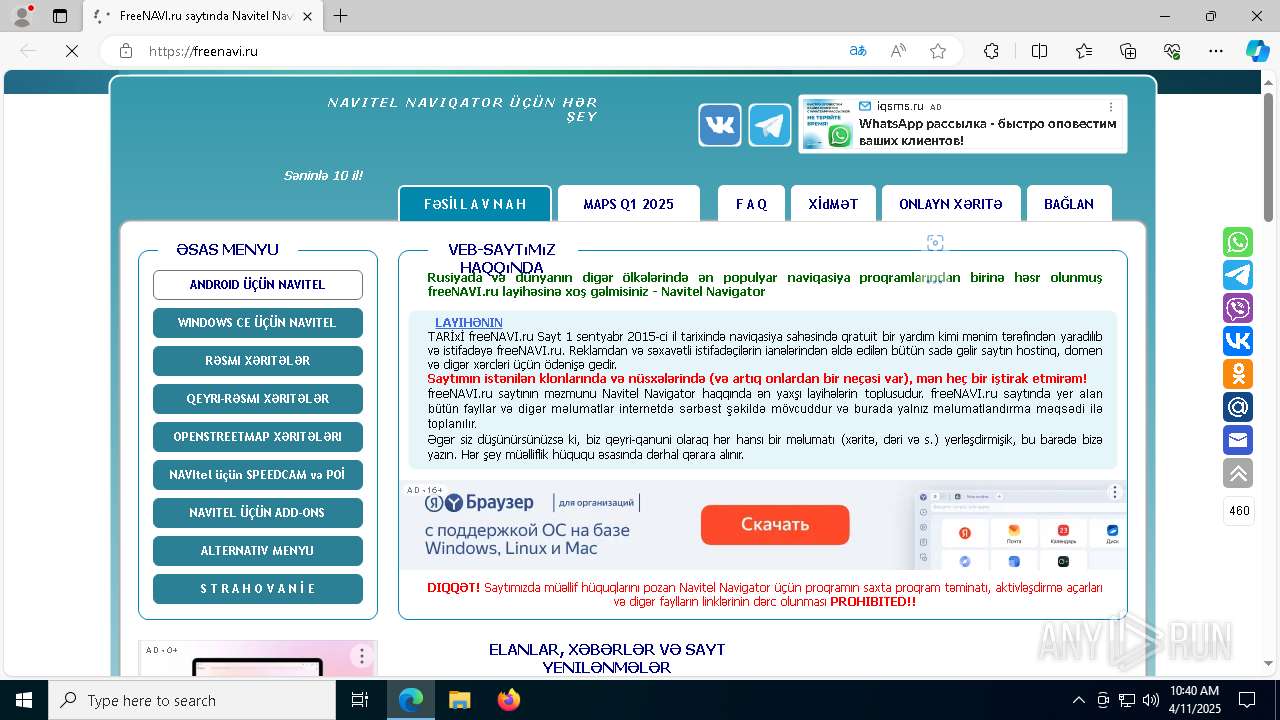This screenshot has height=720, width=1280.
Task: Open ad options menu on Yandex Browser banner
Action: (1115, 492)
